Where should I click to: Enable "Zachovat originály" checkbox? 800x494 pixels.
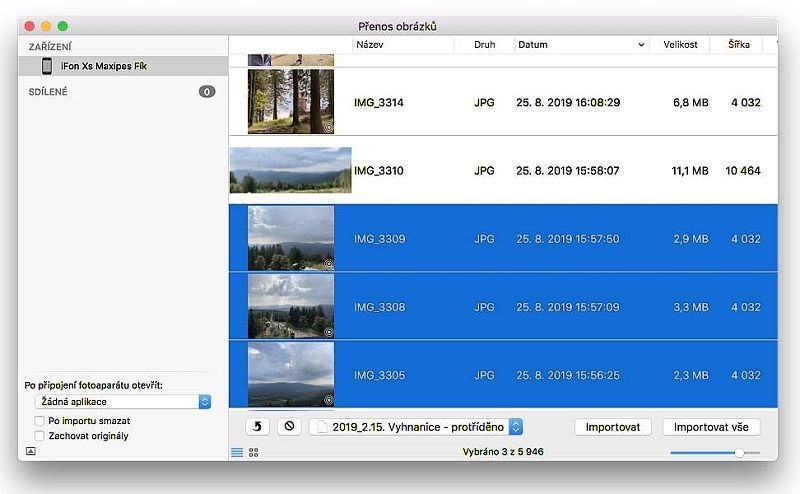tap(39, 436)
